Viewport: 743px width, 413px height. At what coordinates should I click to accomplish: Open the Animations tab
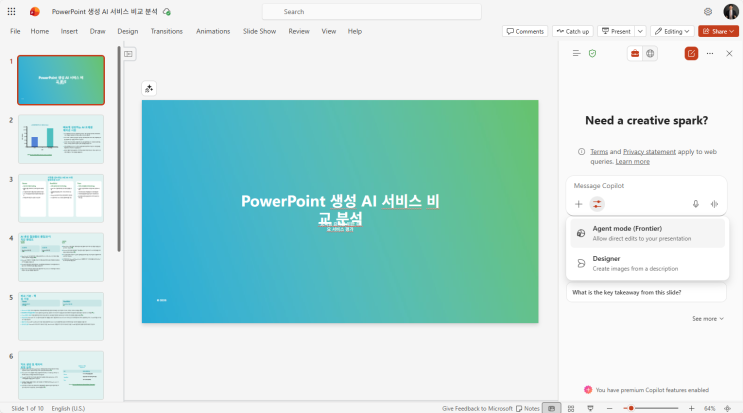pyautogui.click(x=213, y=31)
